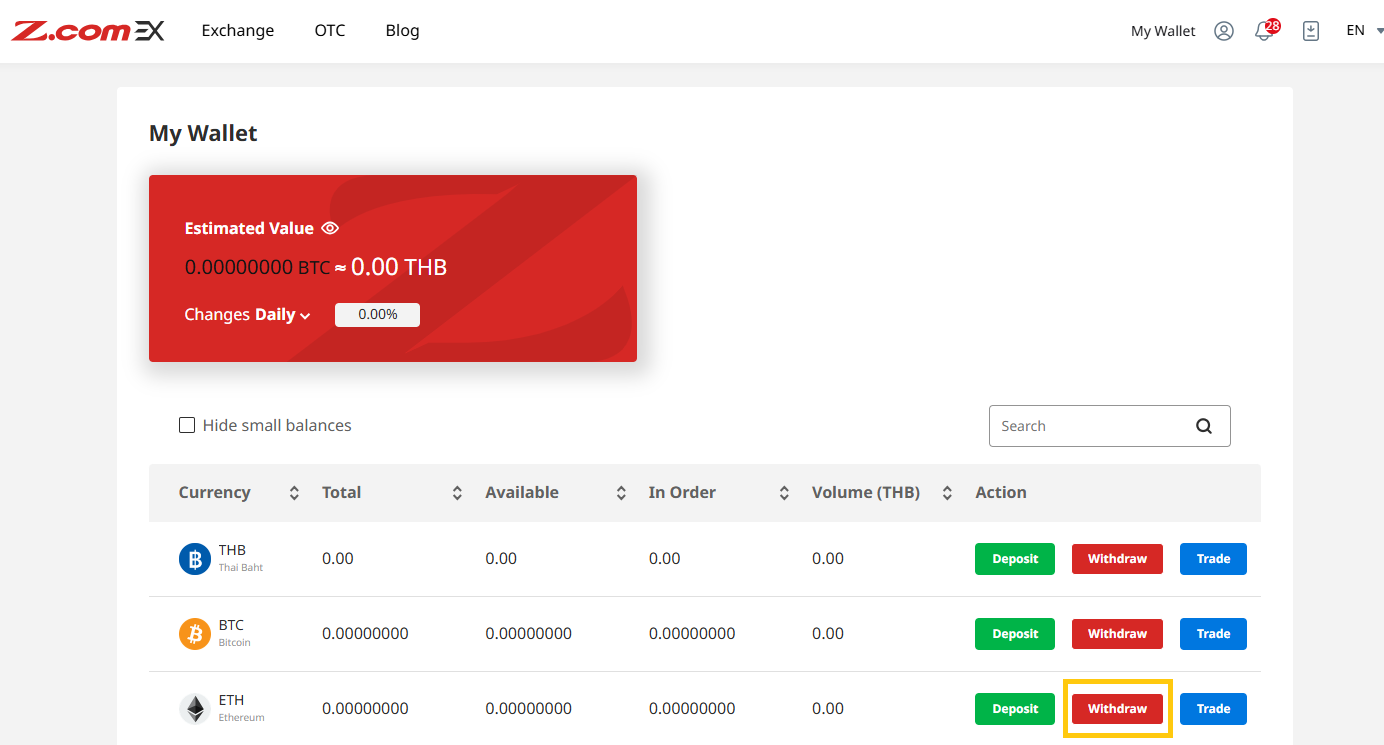Open the OTC menu item
This screenshot has width=1384, height=745.
click(330, 30)
